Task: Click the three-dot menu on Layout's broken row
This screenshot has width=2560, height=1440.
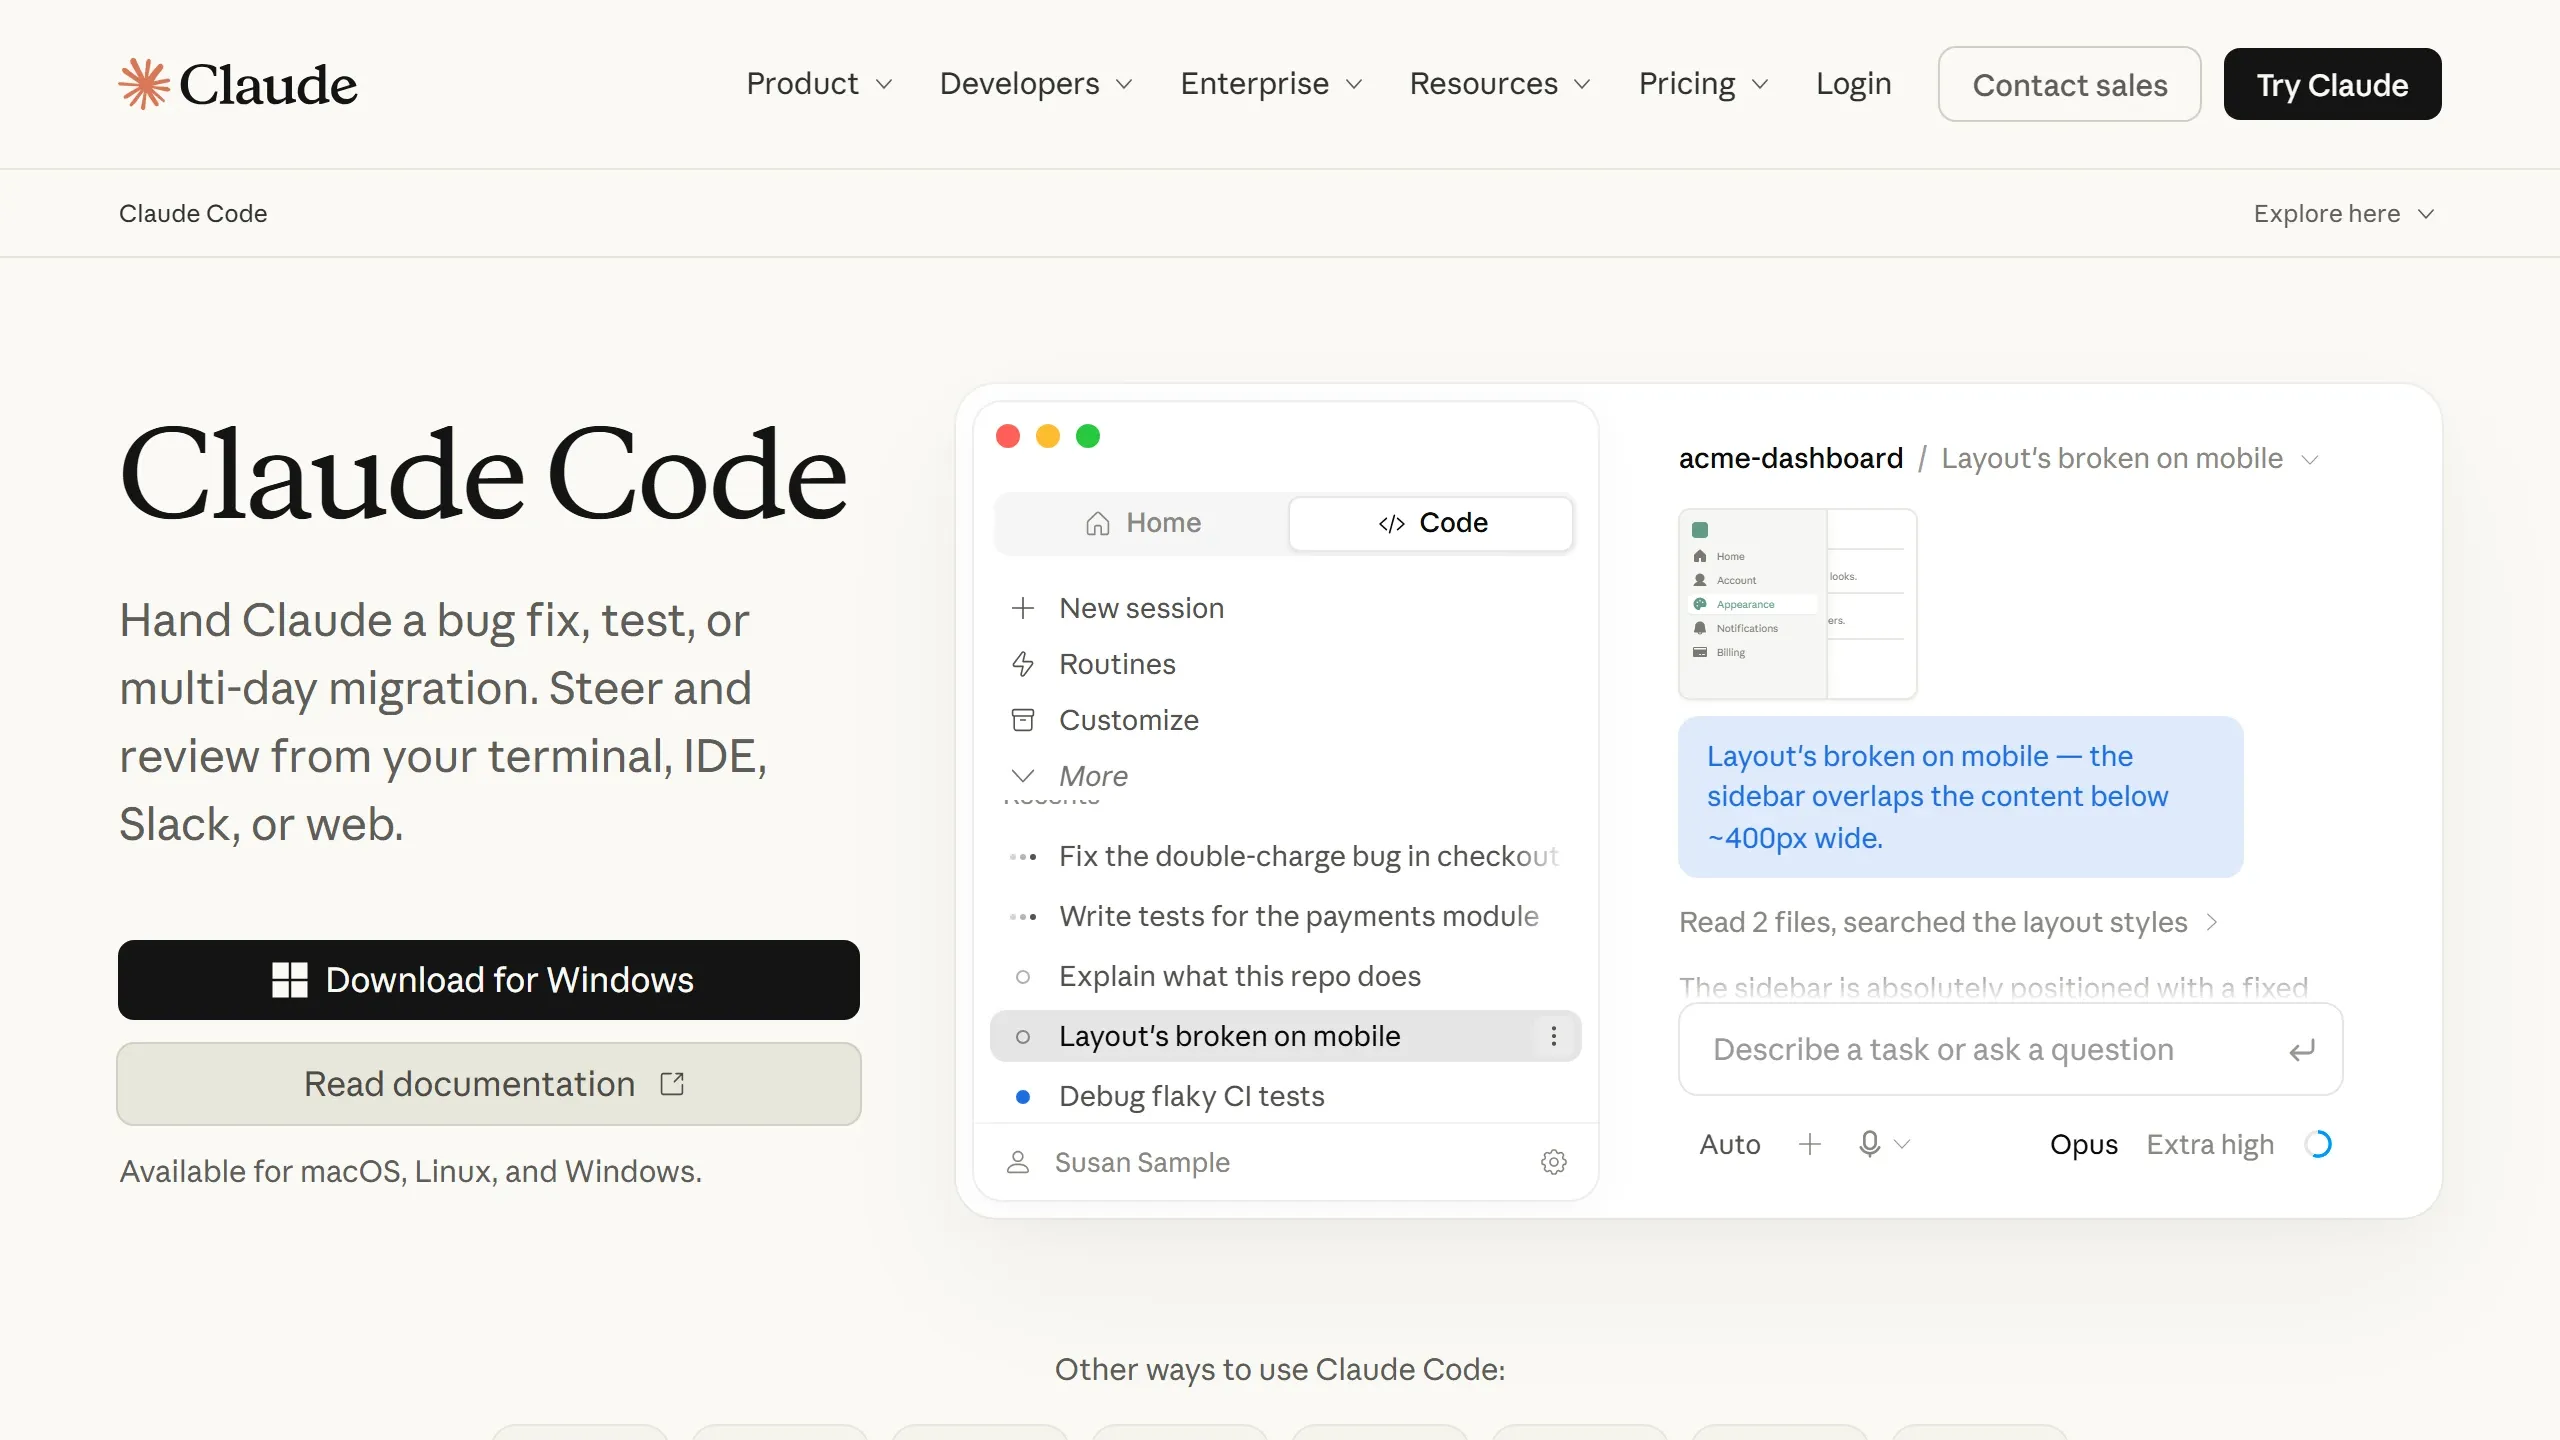Action: [1553, 1036]
